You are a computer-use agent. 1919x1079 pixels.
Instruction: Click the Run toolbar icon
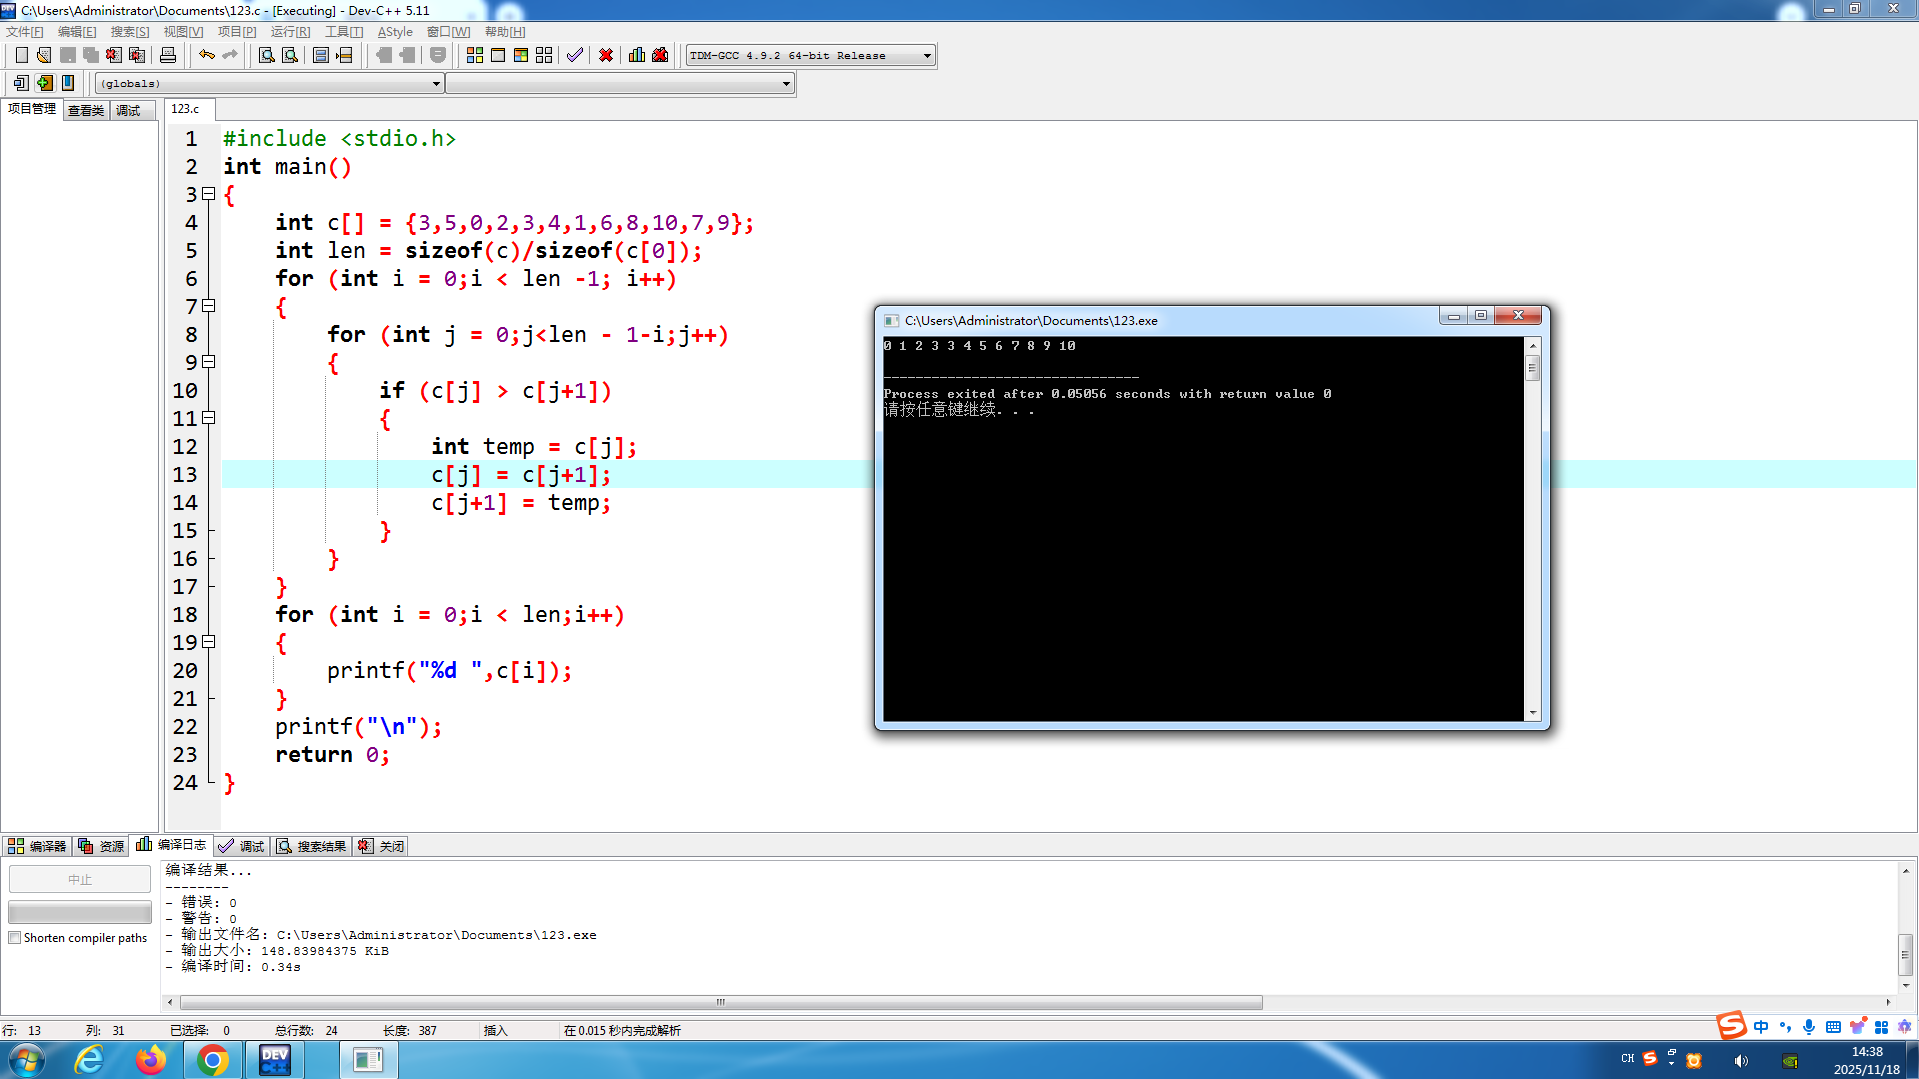[498, 55]
